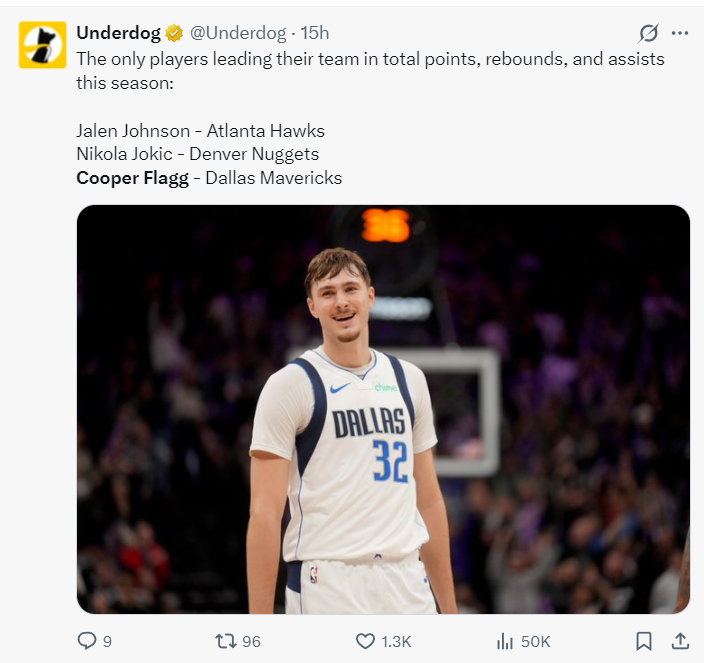The width and height of the screenshot is (704, 663).
Task: Open the three-dot More options menu
Action: 680,33
